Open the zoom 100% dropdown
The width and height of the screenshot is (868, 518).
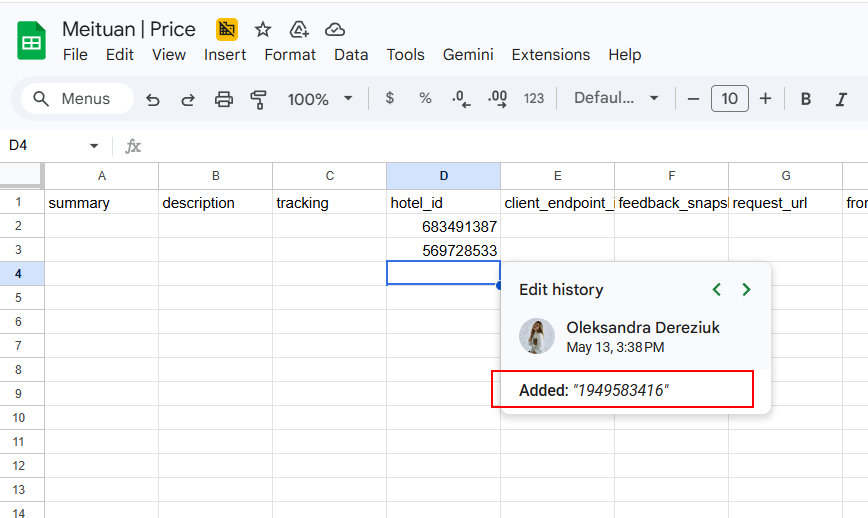click(x=320, y=99)
